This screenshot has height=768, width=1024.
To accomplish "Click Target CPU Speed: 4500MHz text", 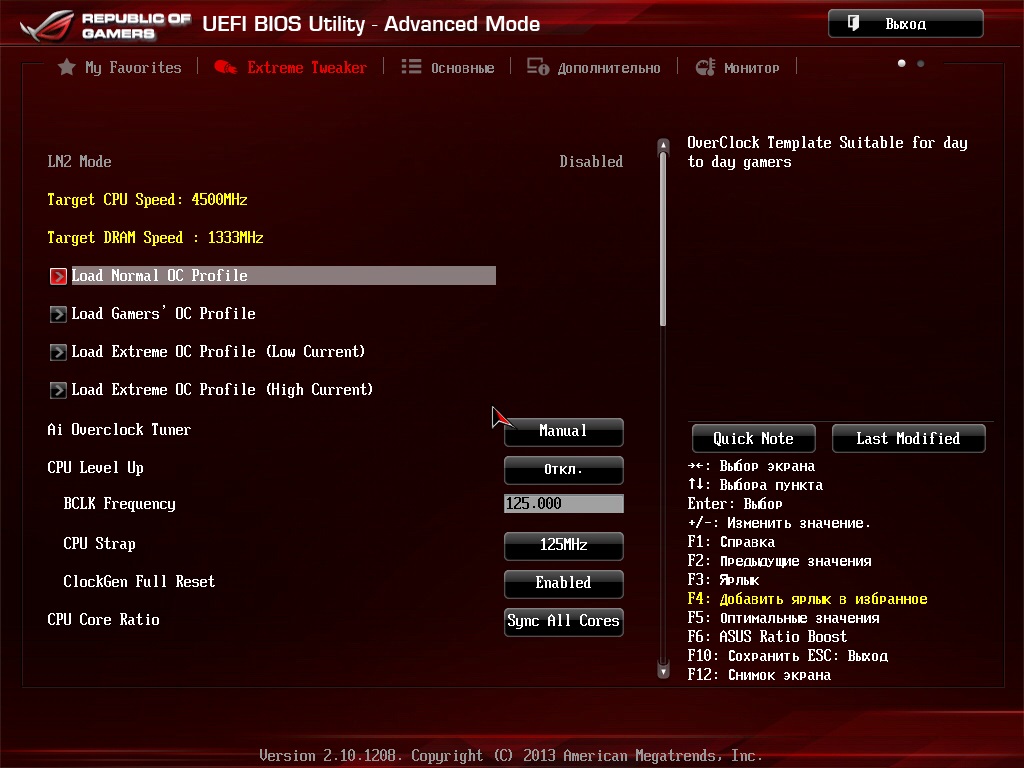I will point(148,200).
